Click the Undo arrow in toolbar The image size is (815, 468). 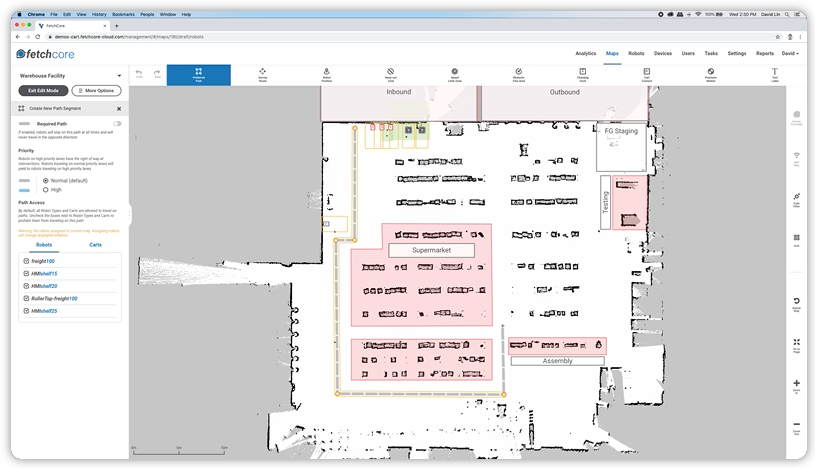pyautogui.click(x=139, y=74)
